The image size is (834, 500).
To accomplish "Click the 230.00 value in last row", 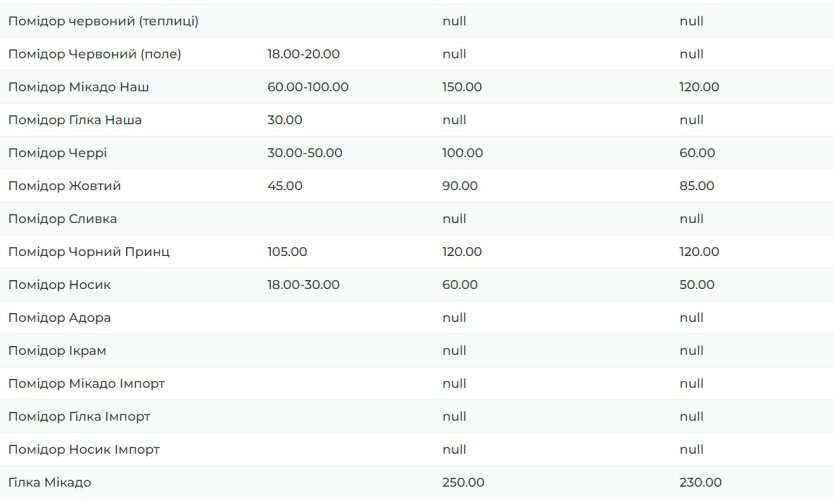I will (x=700, y=483).
